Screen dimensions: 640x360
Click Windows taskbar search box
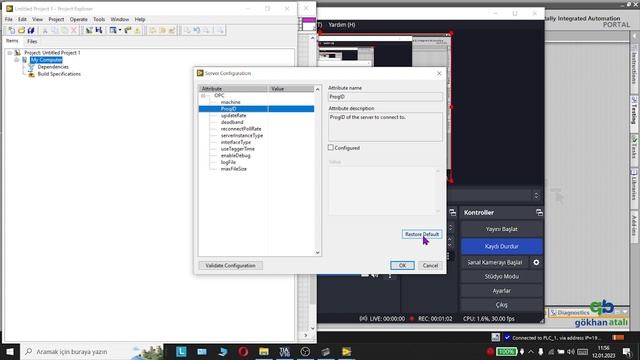pos(92,351)
